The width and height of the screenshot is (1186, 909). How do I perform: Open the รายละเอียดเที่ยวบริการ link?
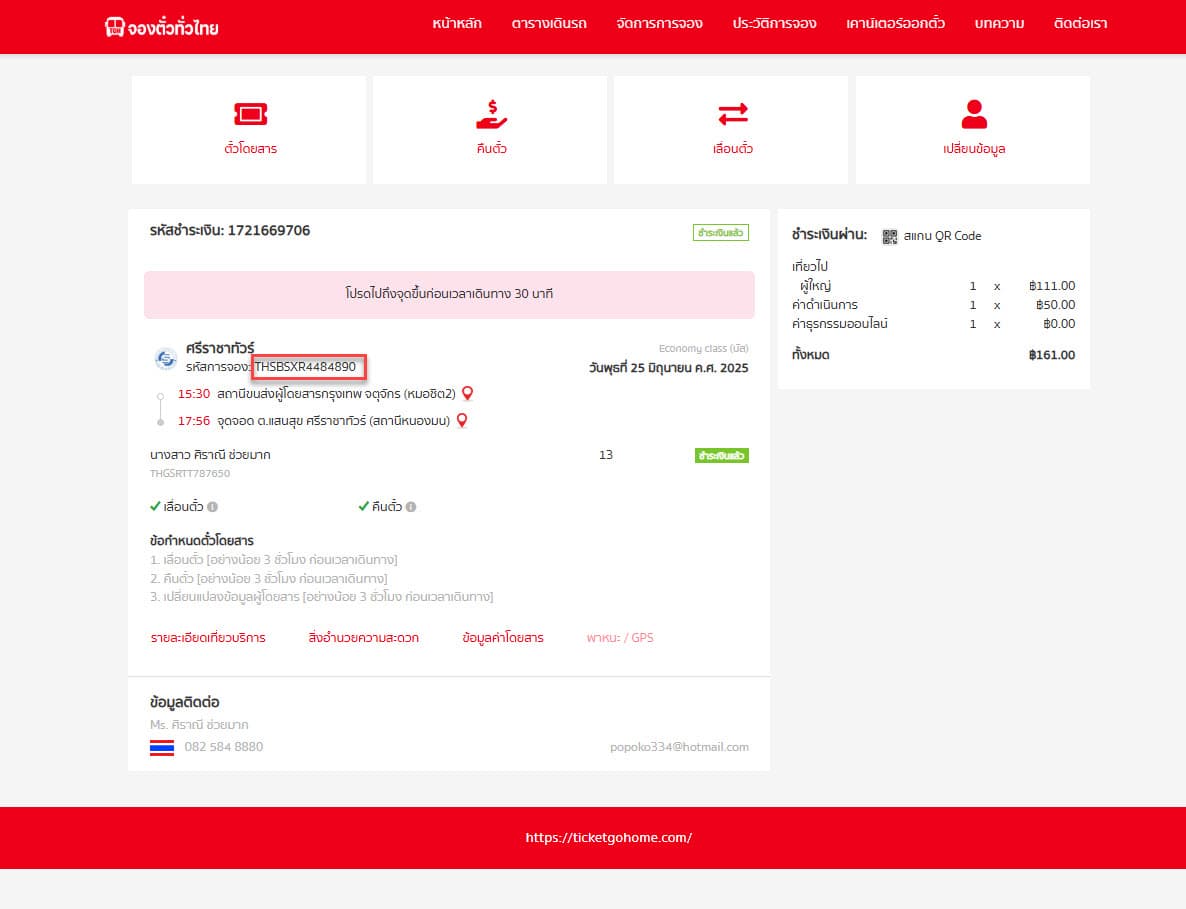[208, 638]
